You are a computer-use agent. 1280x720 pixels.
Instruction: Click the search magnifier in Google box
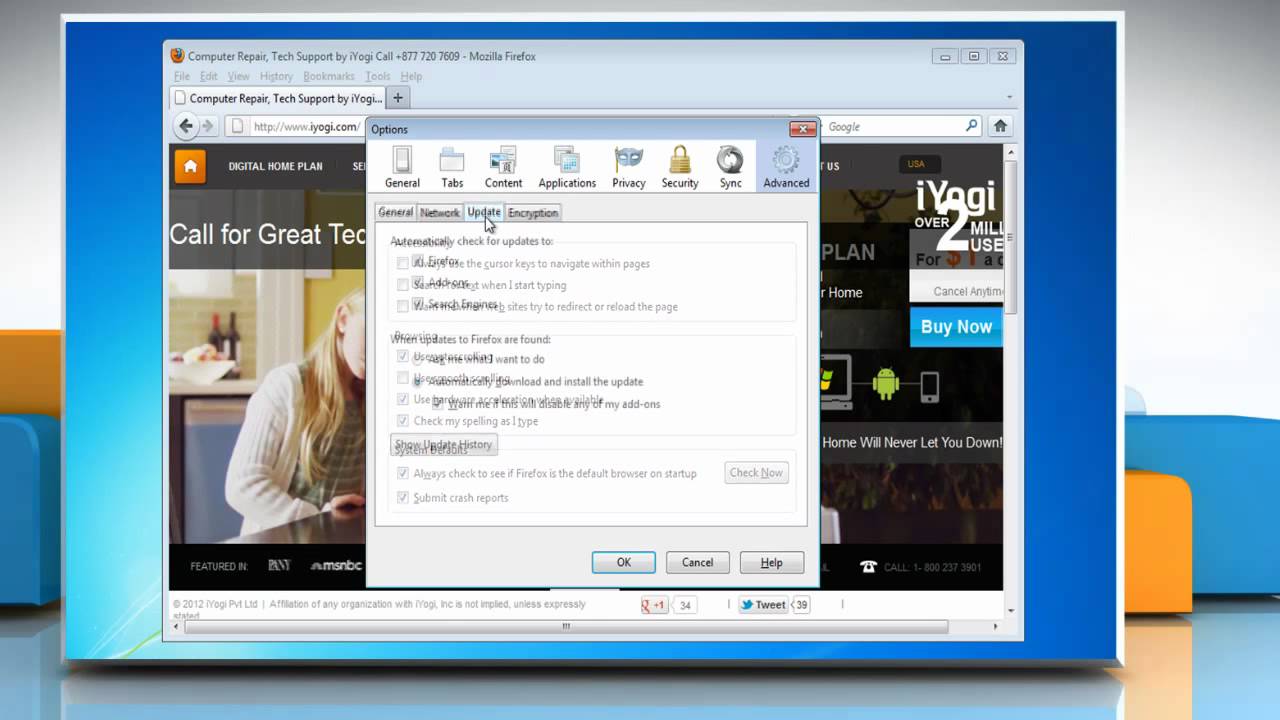tap(971, 126)
